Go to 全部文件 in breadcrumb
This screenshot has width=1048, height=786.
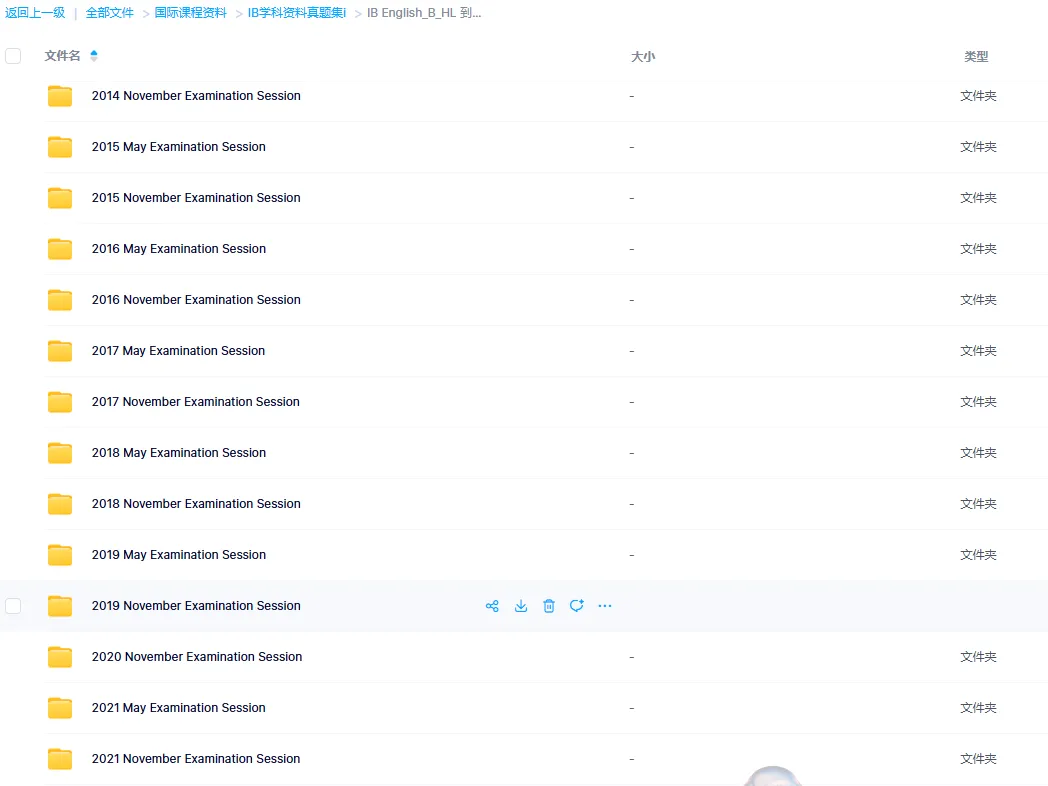point(110,13)
